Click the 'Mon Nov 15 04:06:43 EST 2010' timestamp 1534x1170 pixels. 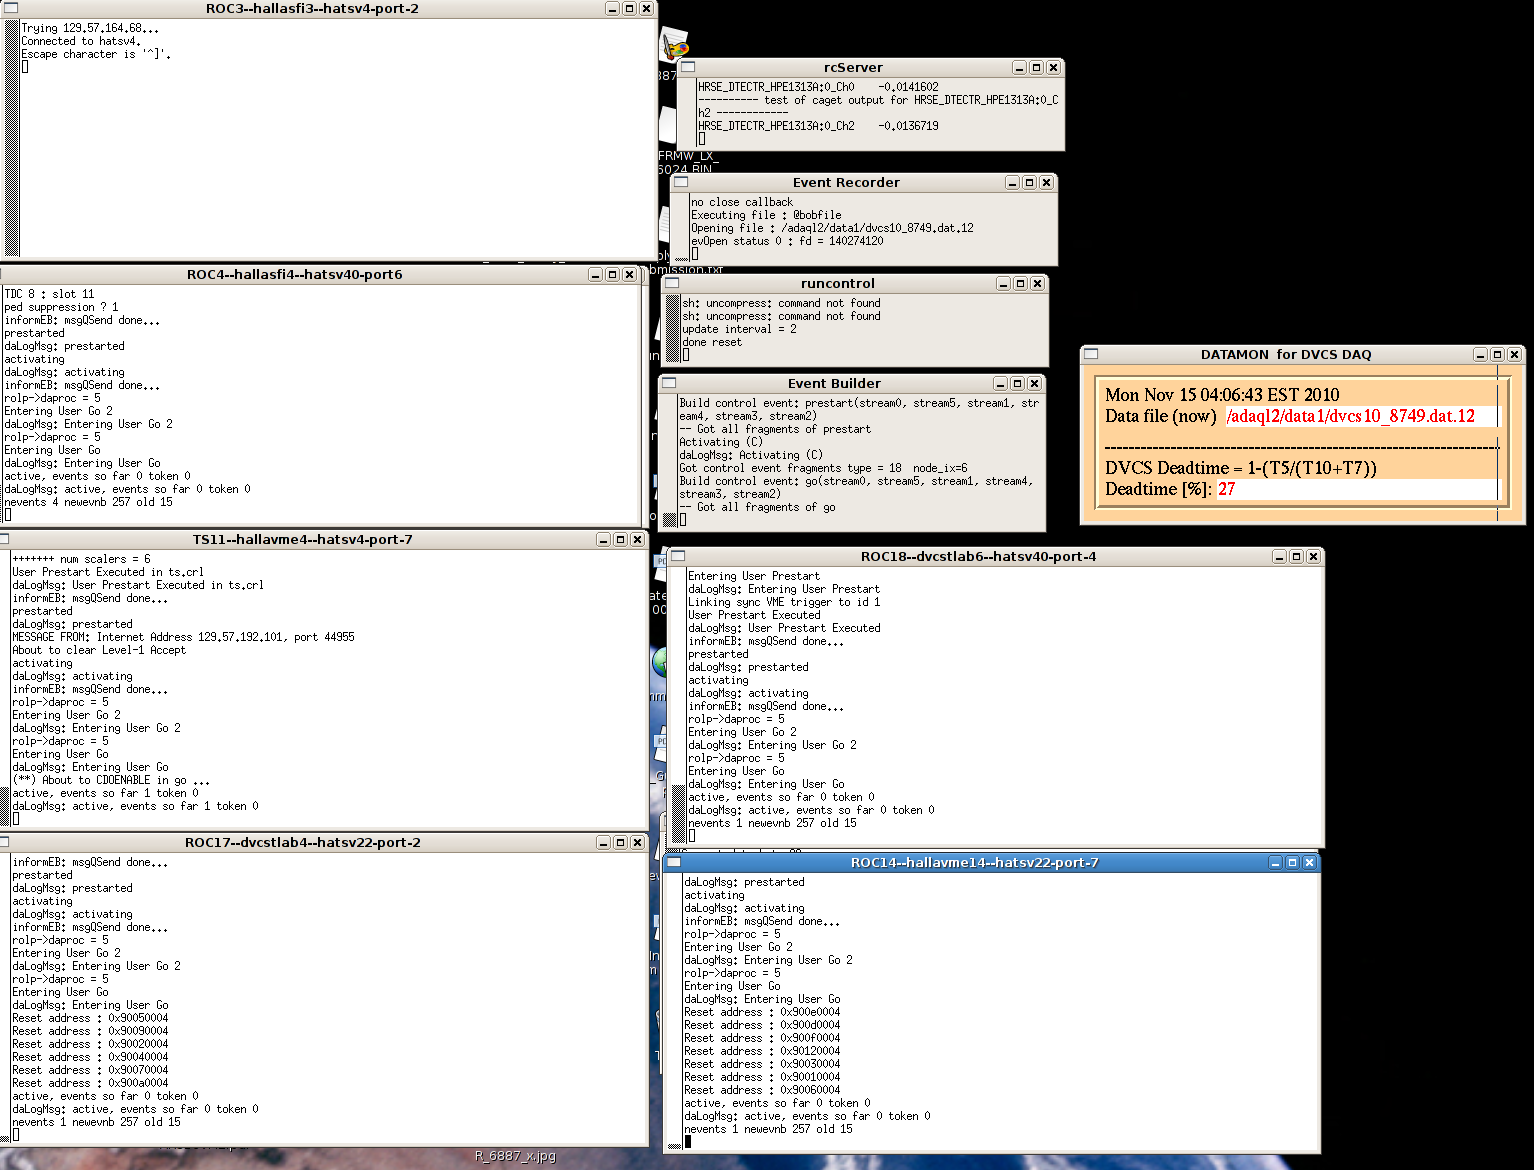click(x=1222, y=395)
